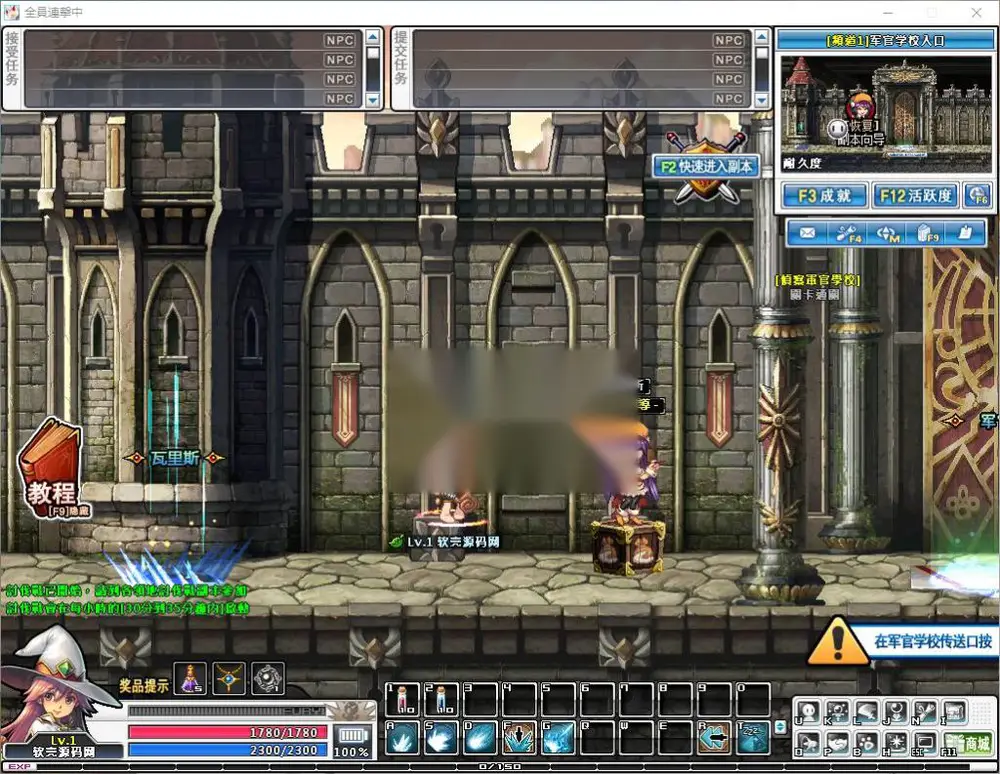1000x774 pixels.
Task: Activate the back-dash skill on hotkey R
Action: tap(714, 738)
